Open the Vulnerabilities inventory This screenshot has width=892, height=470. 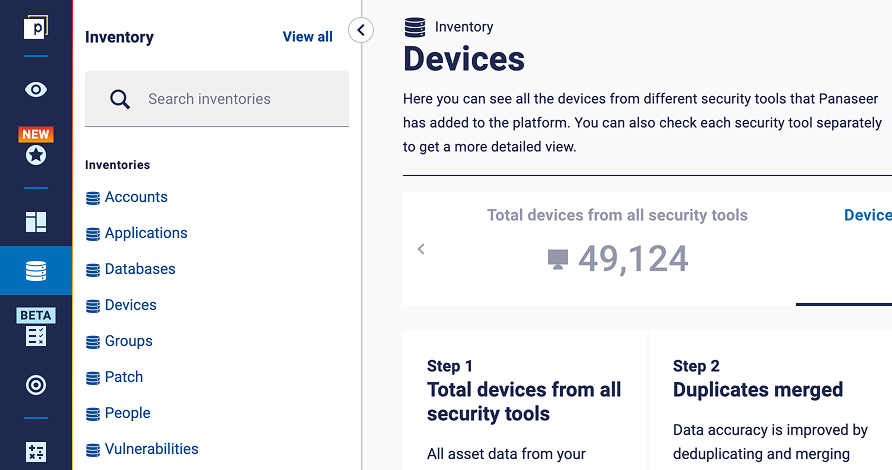(142, 449)
